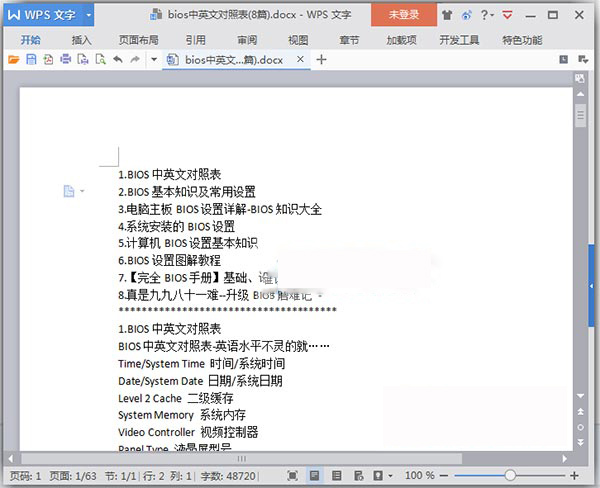600x488 pixels.
Task: Add a new document tab with plus
Action: point(321,59)
